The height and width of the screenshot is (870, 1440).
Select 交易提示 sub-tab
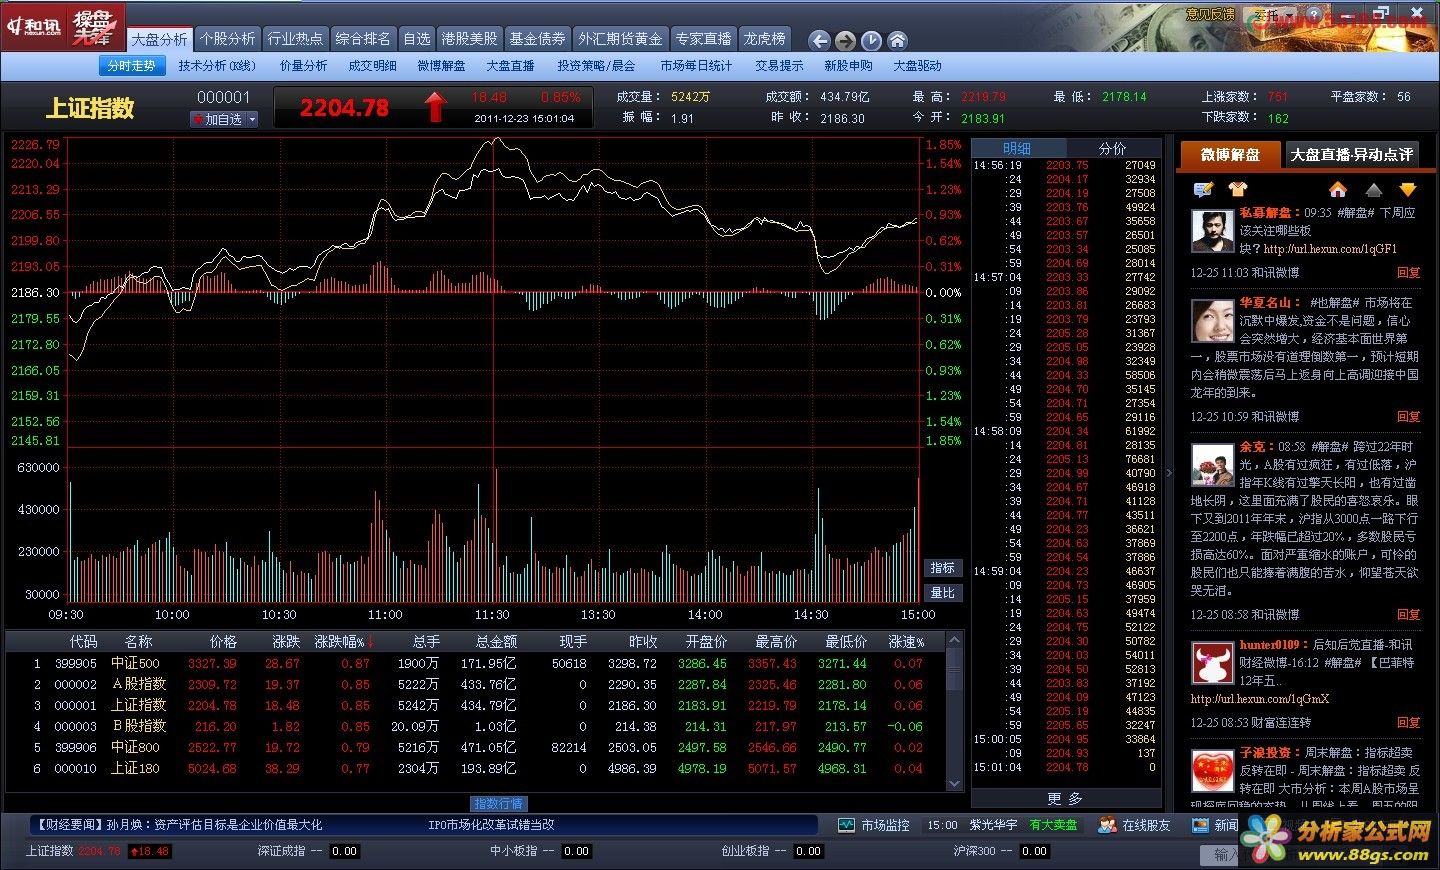tap(779, 66)
